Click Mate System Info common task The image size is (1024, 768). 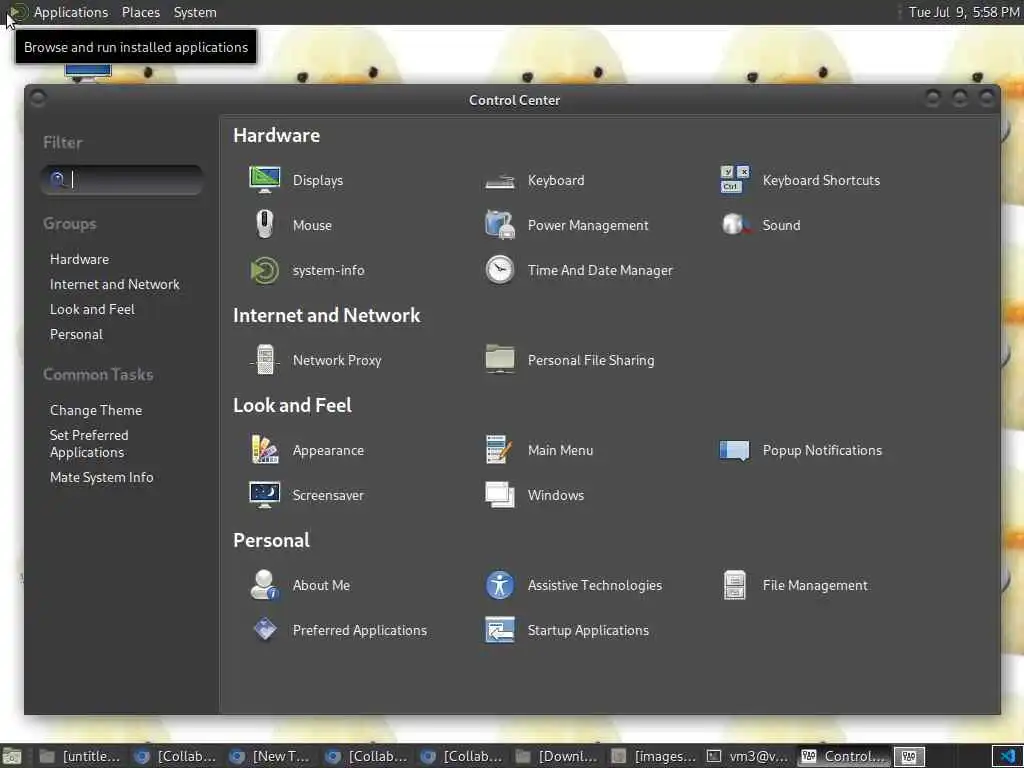(x=101, y=477)
